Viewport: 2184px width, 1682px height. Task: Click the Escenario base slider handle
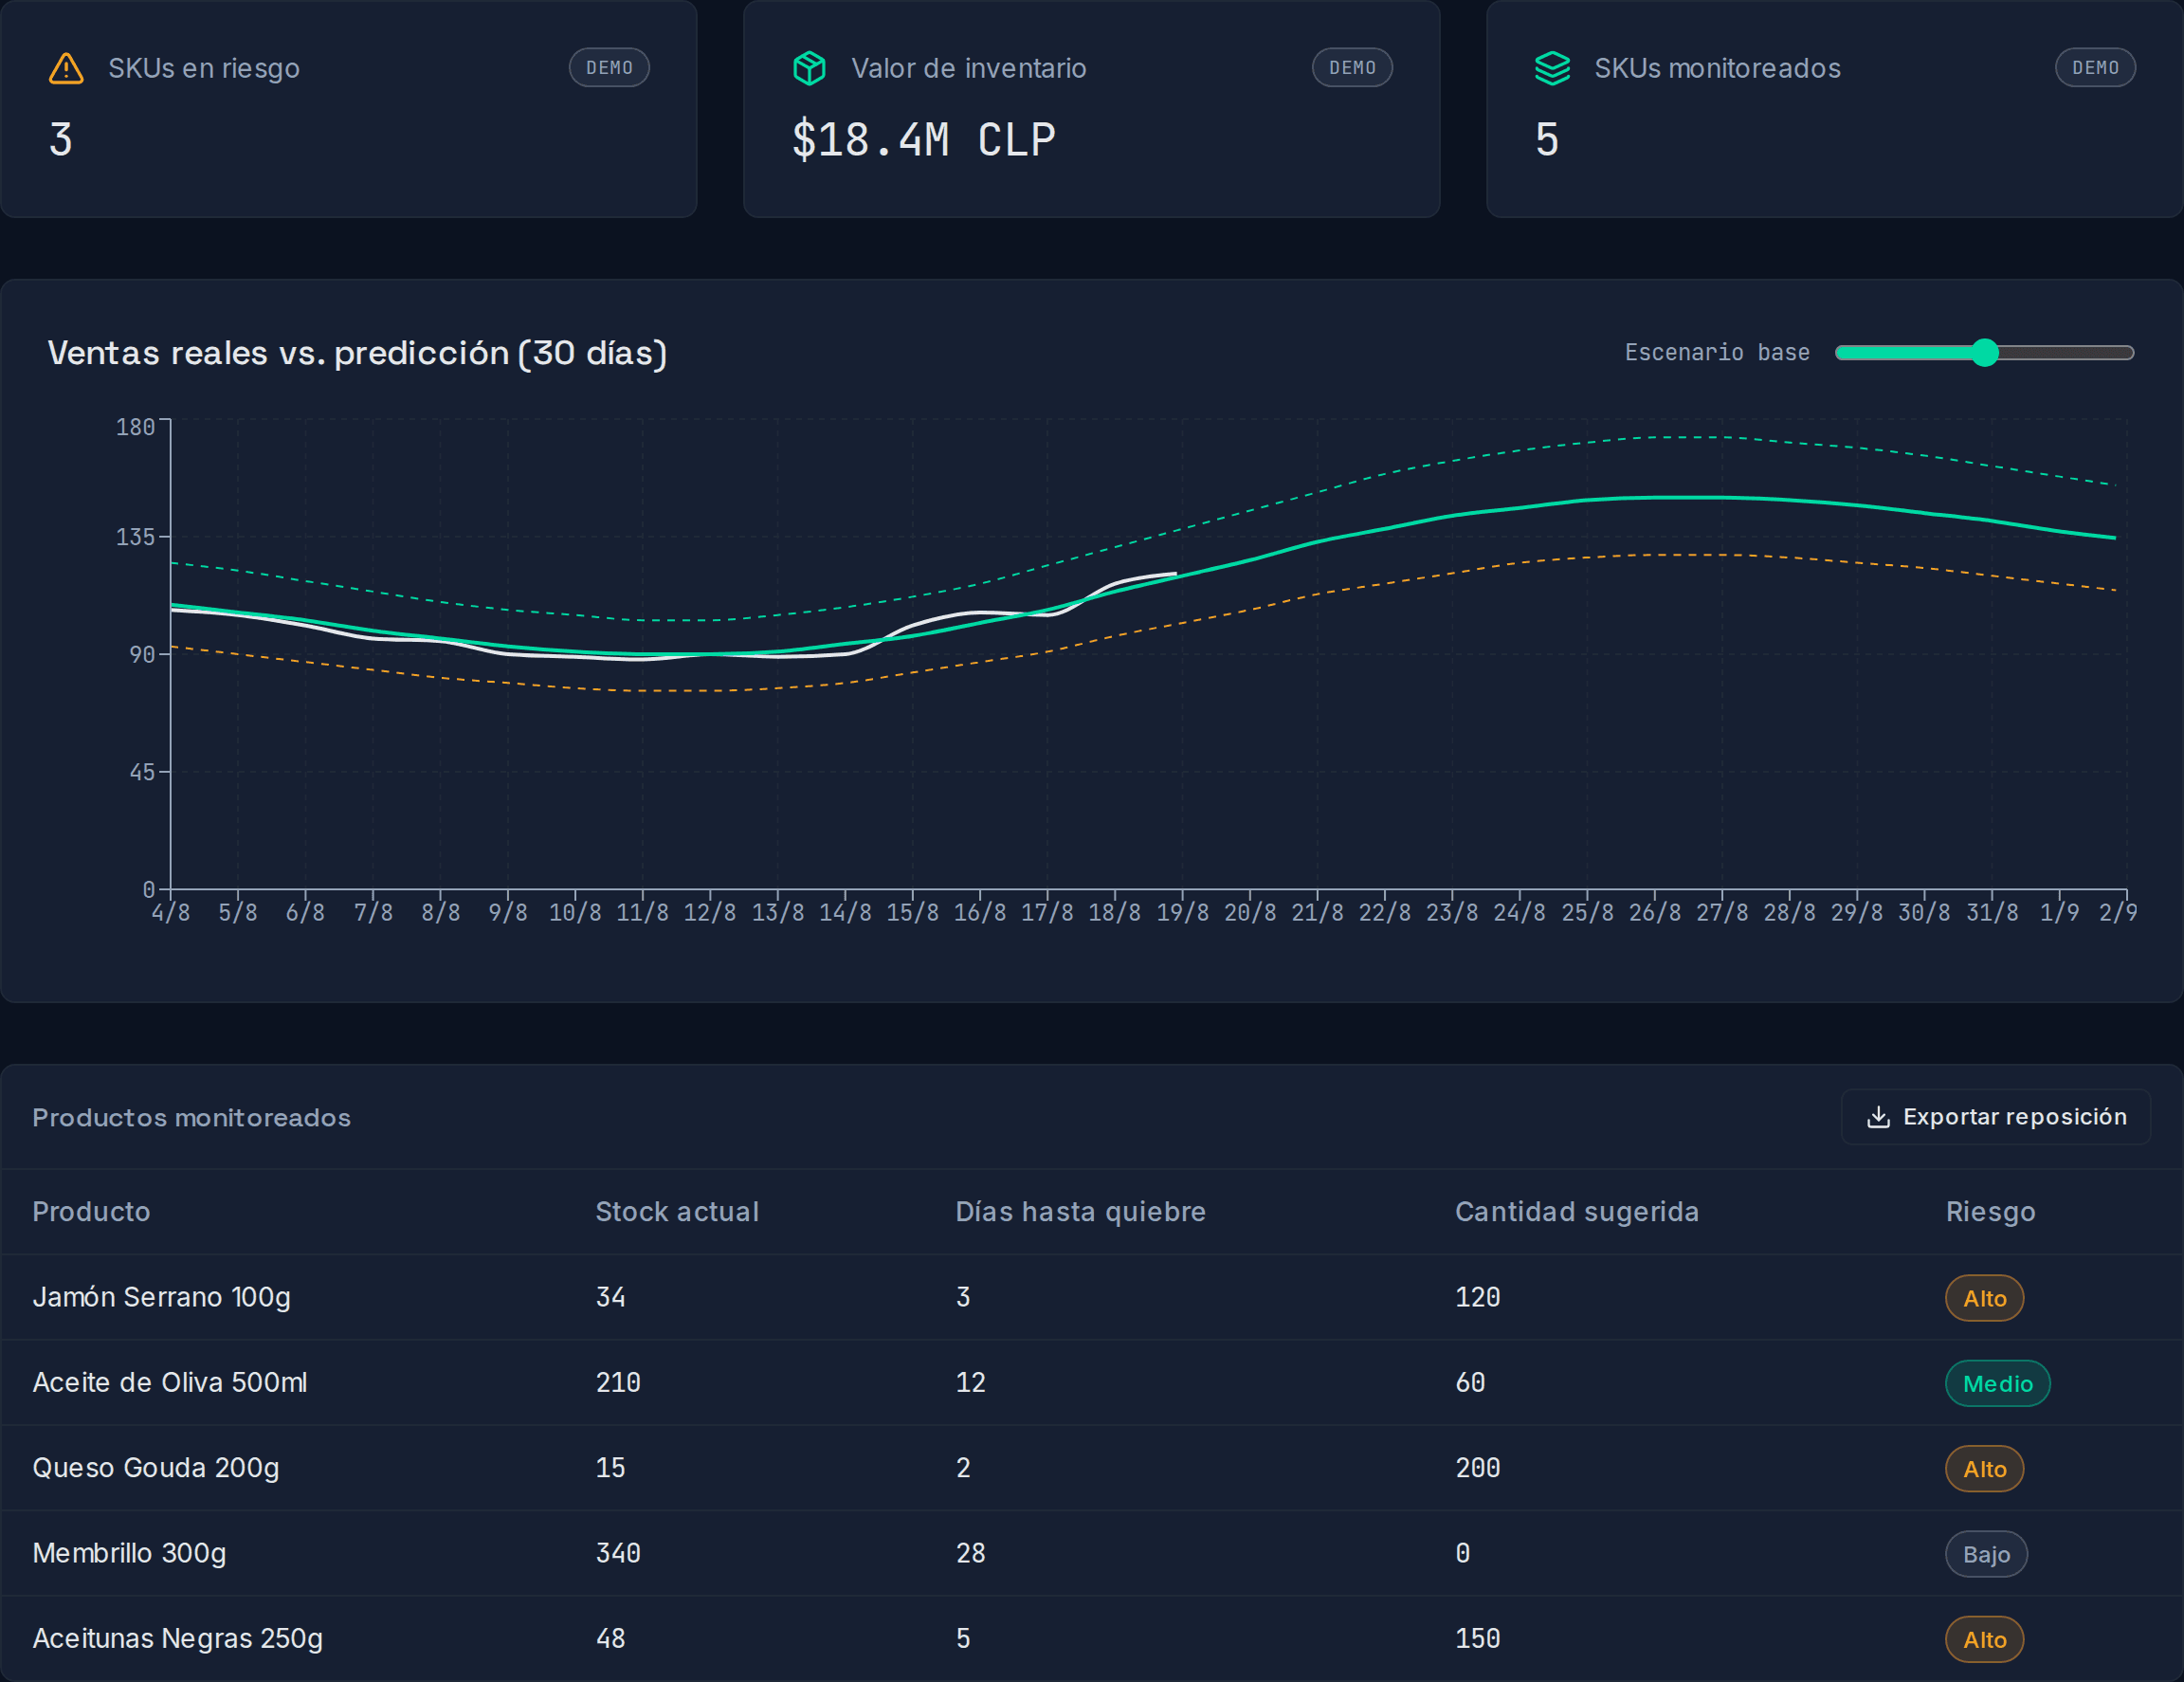(1985, 352)
